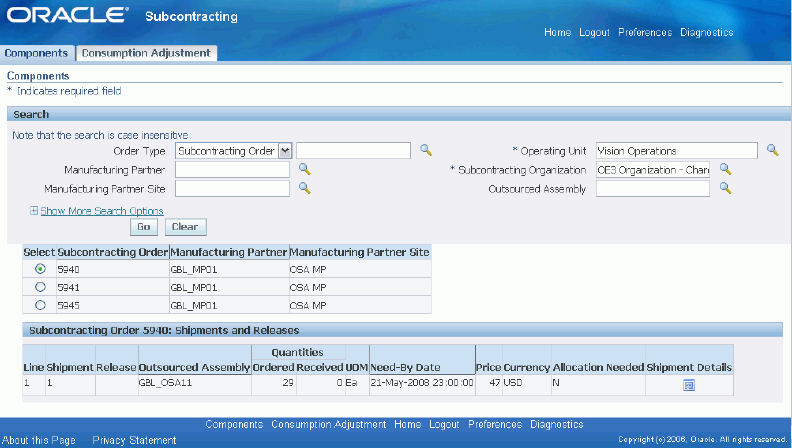Select subcontracting order 5940 radio button
The height and width of the screenshot is (448, 792).
click(40, 269)
